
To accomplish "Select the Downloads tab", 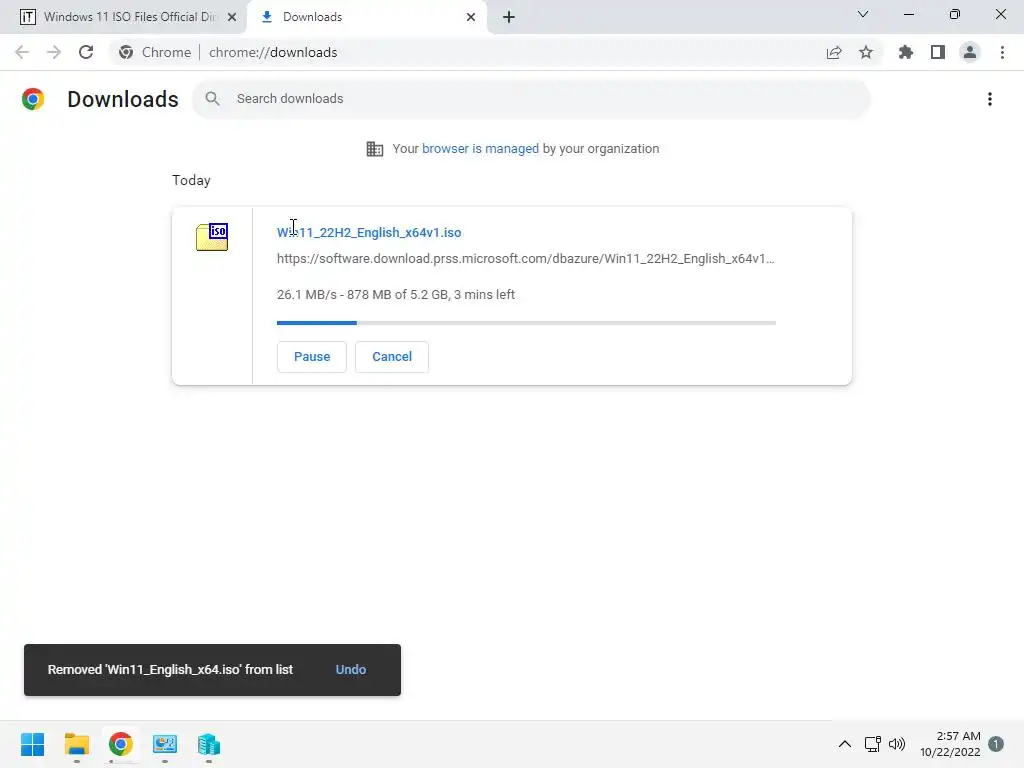I will pyautogui.click(x=367, y=17).
